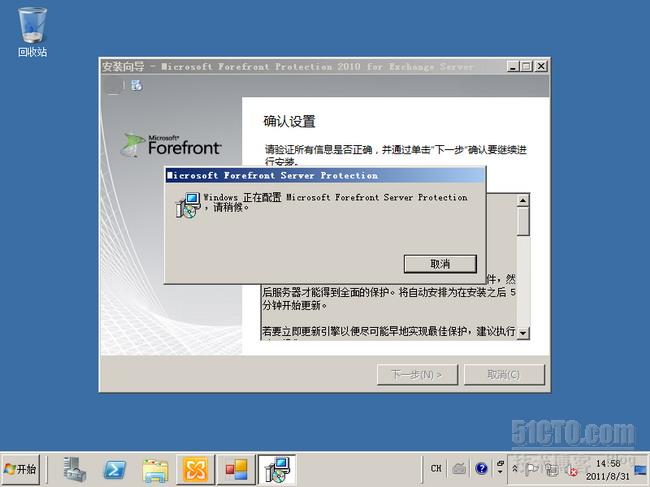This screenshot has height=487, width=650.
Task: Click the scroll down arrow of the settings text box
Action: tap(523, 332)
